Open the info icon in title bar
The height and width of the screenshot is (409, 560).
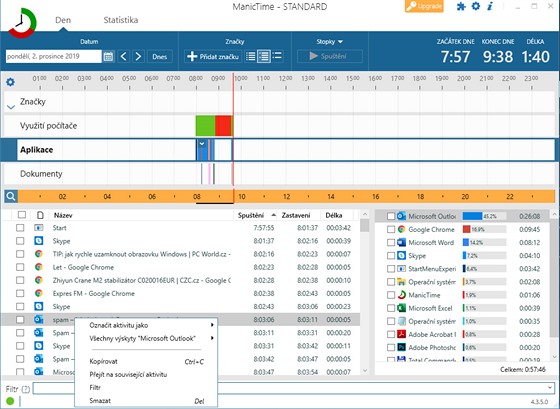click(490, 6)
